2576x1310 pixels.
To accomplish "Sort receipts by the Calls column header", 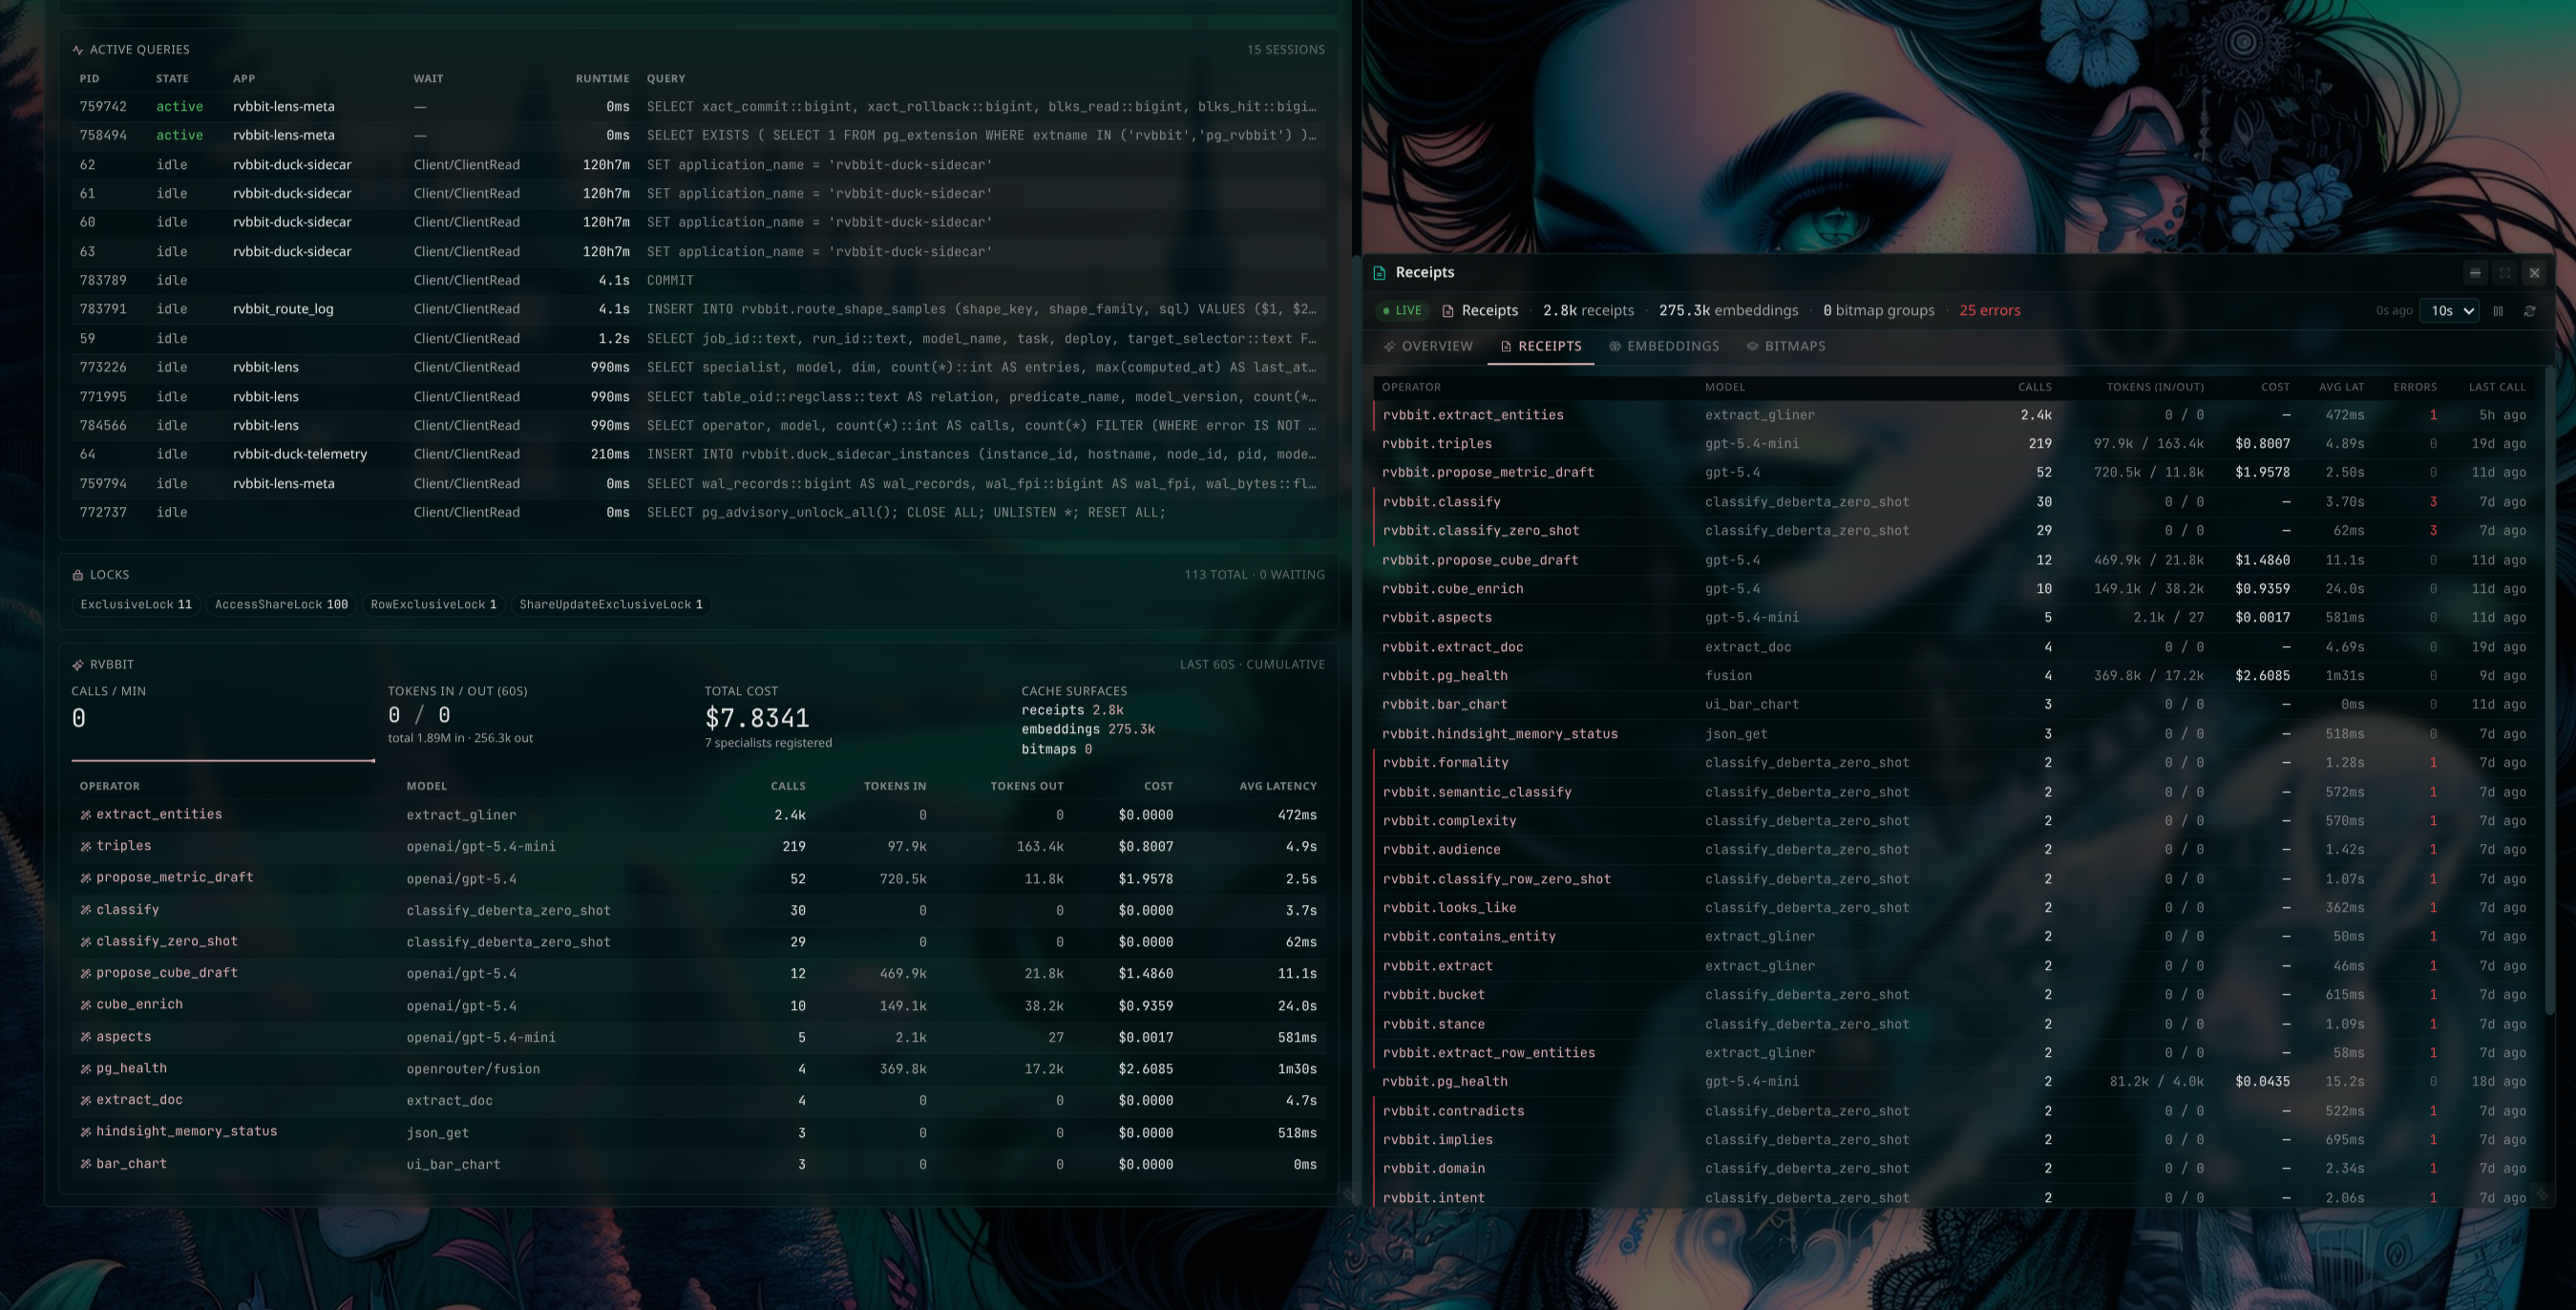I will [x=2034, y=387].
